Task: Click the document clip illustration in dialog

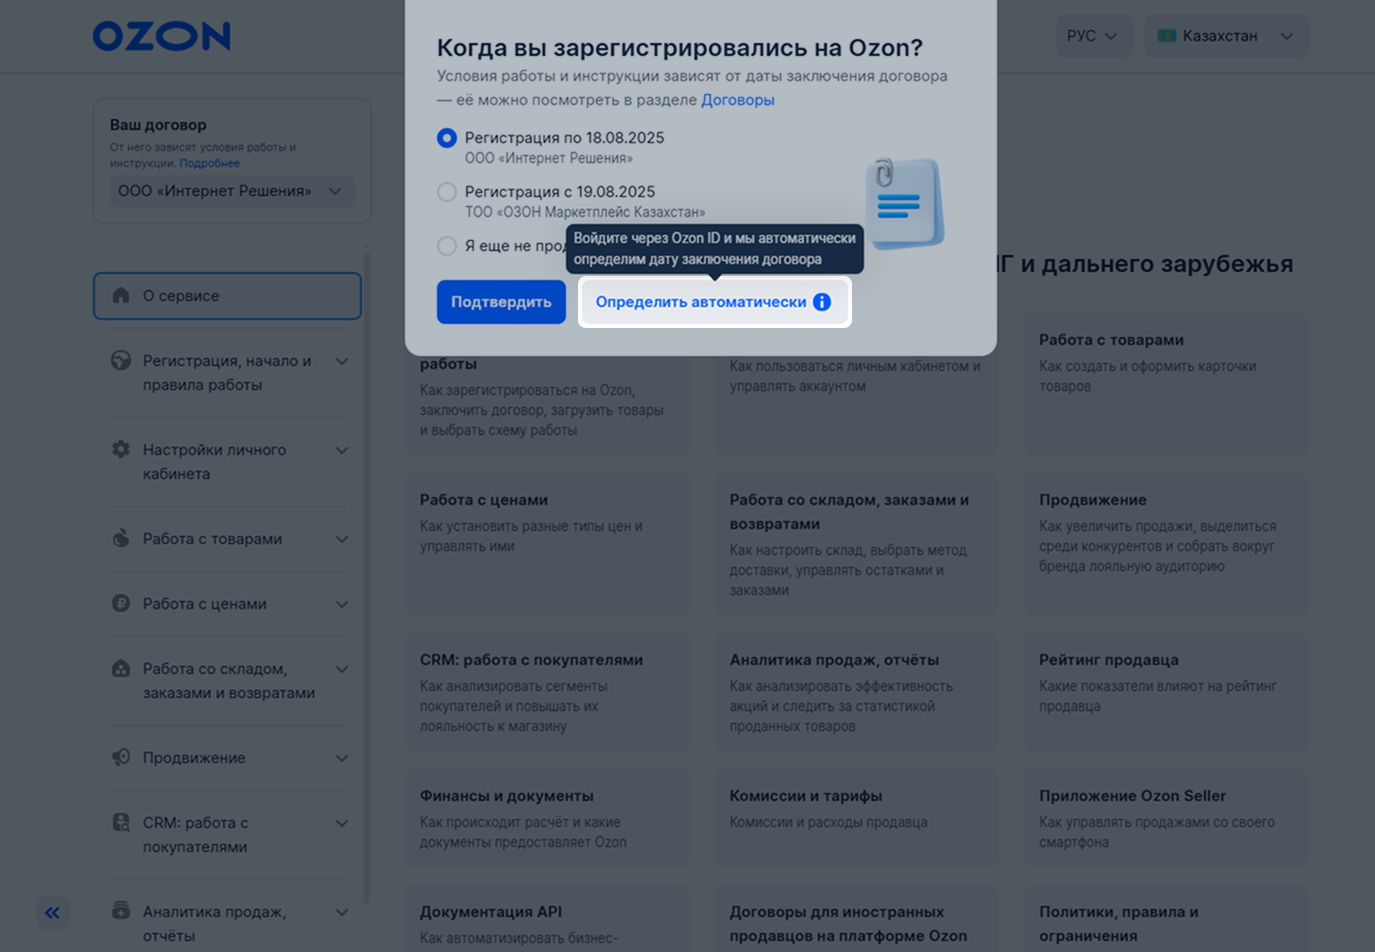Action: click(x=904, y=203)
